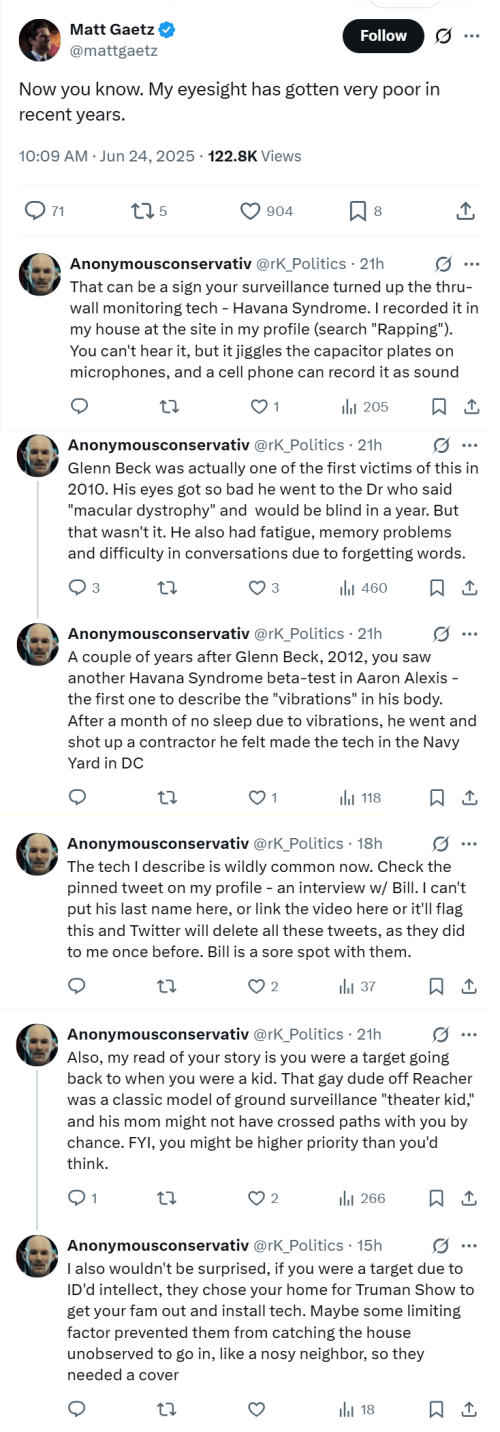Open more menu on Aaron Alexis reply
The width and height of the screenshot is (500, 1432).
click(470, 633)
